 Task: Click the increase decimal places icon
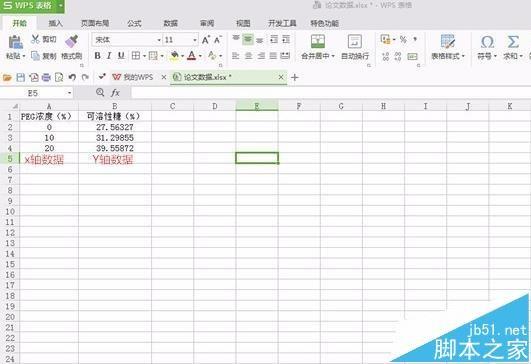coord(386,56)
